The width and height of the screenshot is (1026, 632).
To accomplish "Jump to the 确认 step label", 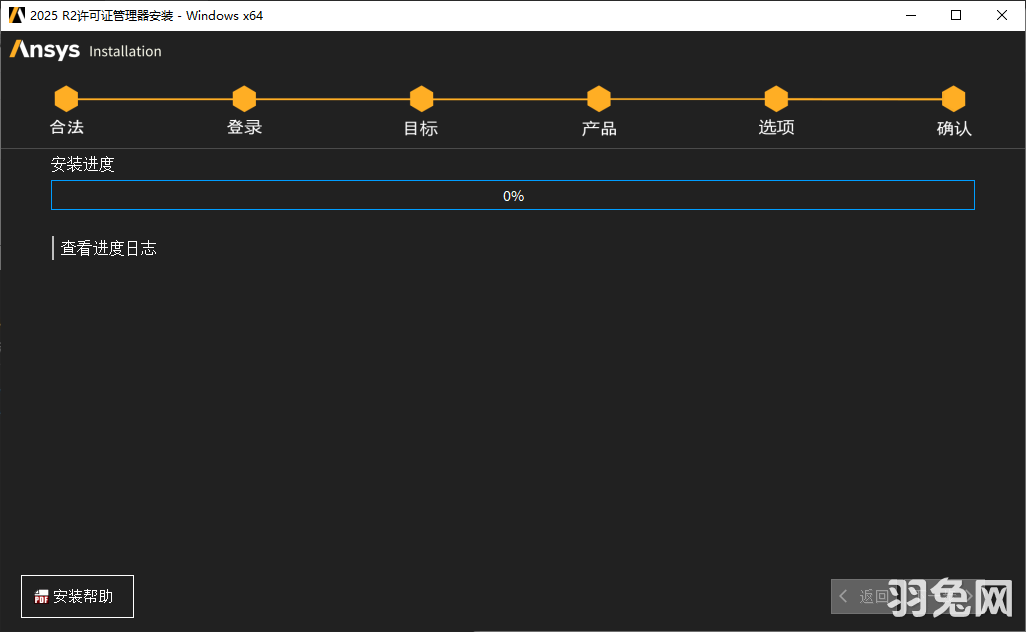I will click(x=953, y=128).
